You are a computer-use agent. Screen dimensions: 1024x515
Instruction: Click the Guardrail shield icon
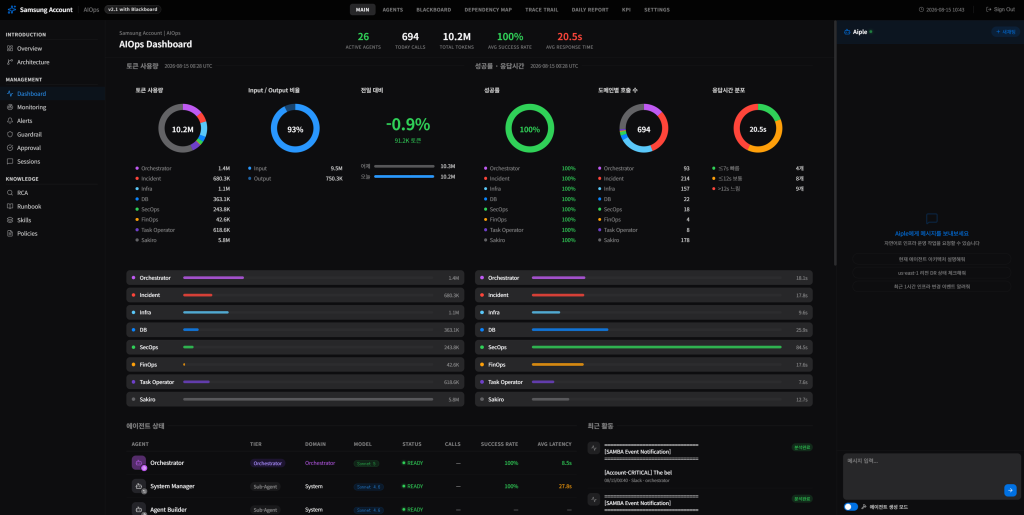point(10,134)
